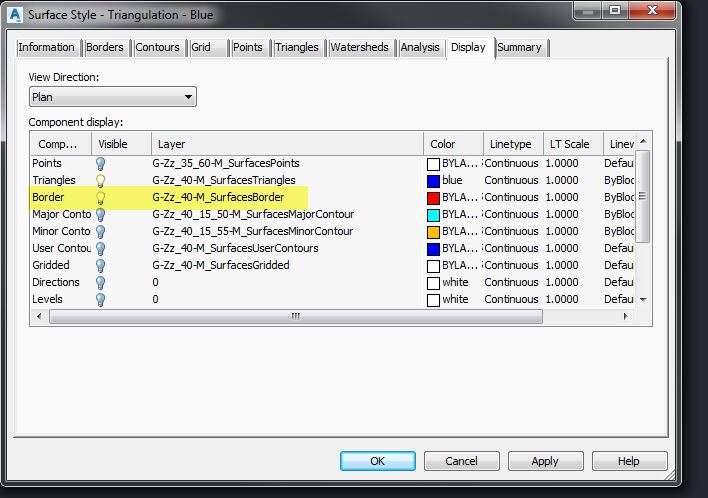Image resolution: width=708 pixels, height=498 pixels.
Task: Click the 1.0000 LT Scale for Triangles
Action: pos(562,180)
